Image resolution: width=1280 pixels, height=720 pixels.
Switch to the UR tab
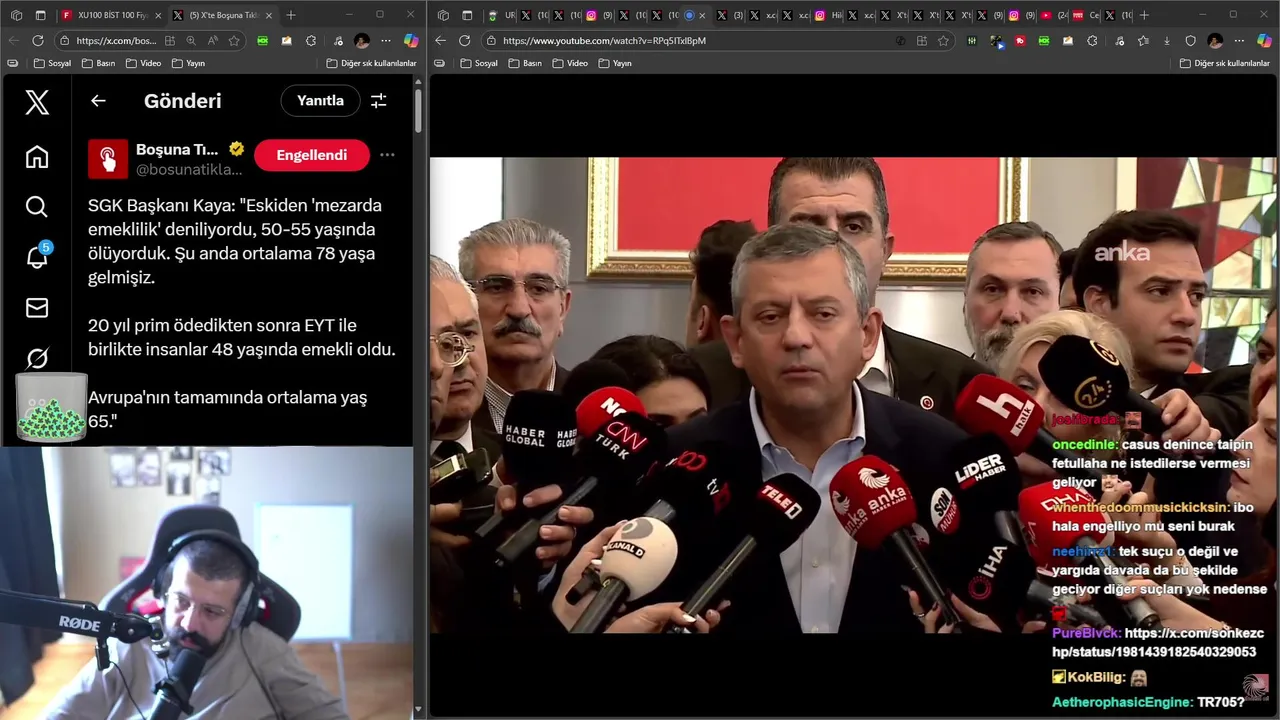click(501, 15)
